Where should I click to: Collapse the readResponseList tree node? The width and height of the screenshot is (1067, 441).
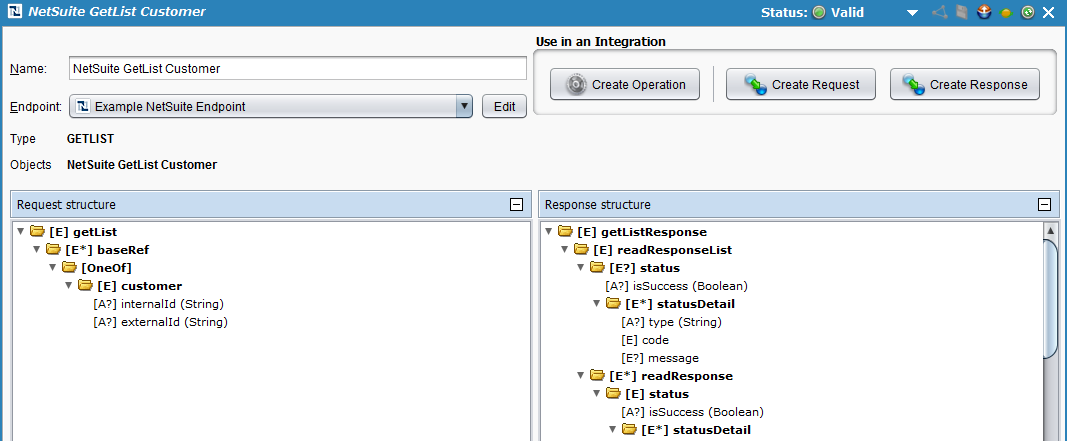[565, 250]
